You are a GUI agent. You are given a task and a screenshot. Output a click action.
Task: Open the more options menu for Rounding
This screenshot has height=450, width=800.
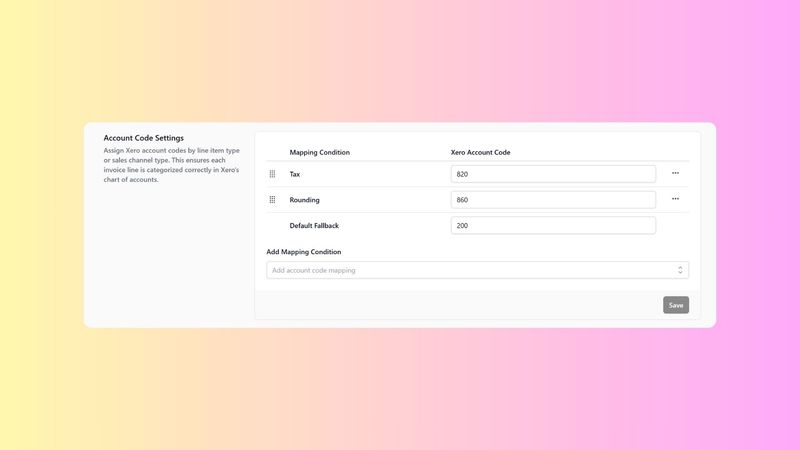(675, 199)
